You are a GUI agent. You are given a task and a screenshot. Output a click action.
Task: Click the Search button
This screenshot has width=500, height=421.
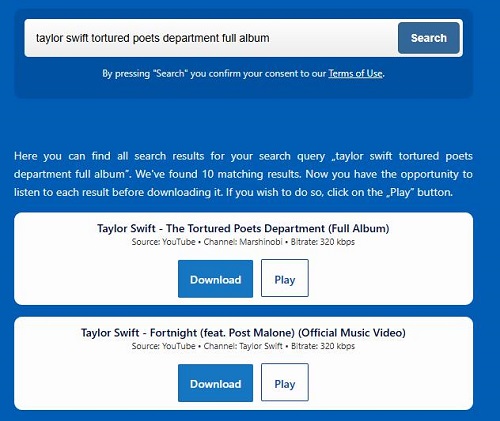point(429,38)
